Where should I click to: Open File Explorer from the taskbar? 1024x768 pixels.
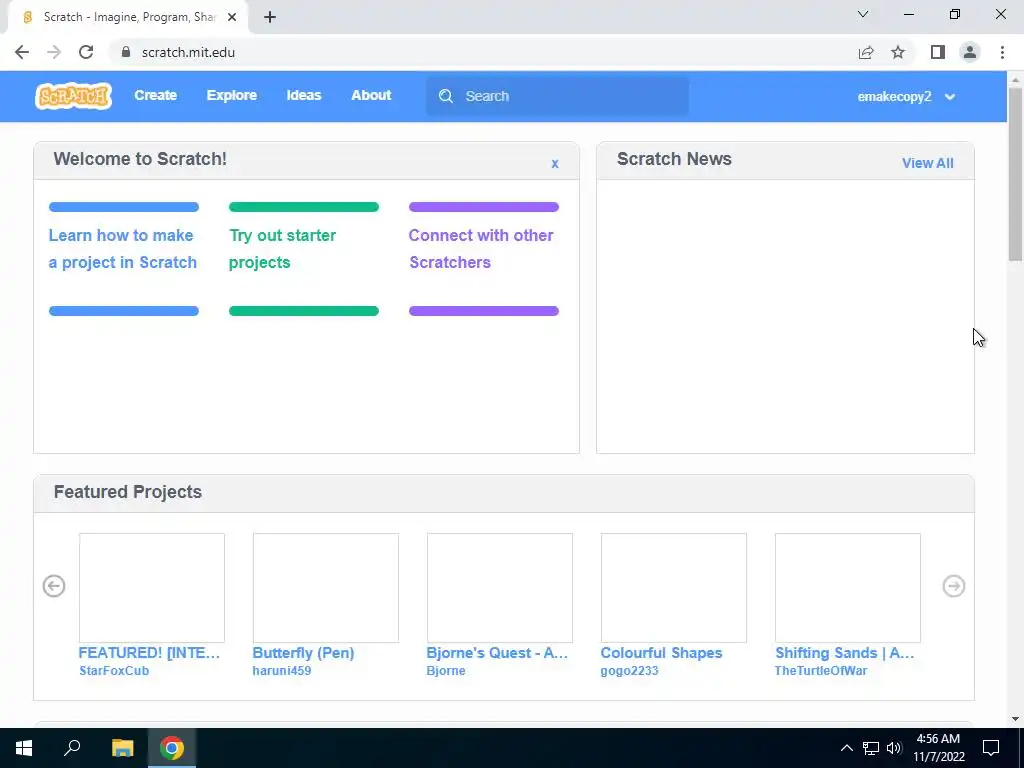[x=122, y=748]
